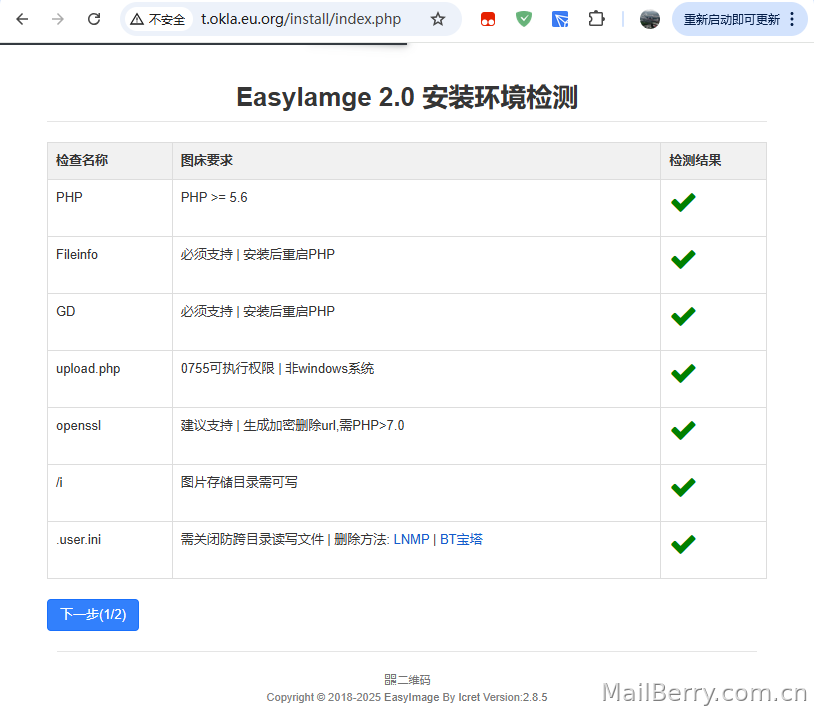814x710 pixels.
Task: Click the green checkmark in PHP row
Action: (683, 202)
